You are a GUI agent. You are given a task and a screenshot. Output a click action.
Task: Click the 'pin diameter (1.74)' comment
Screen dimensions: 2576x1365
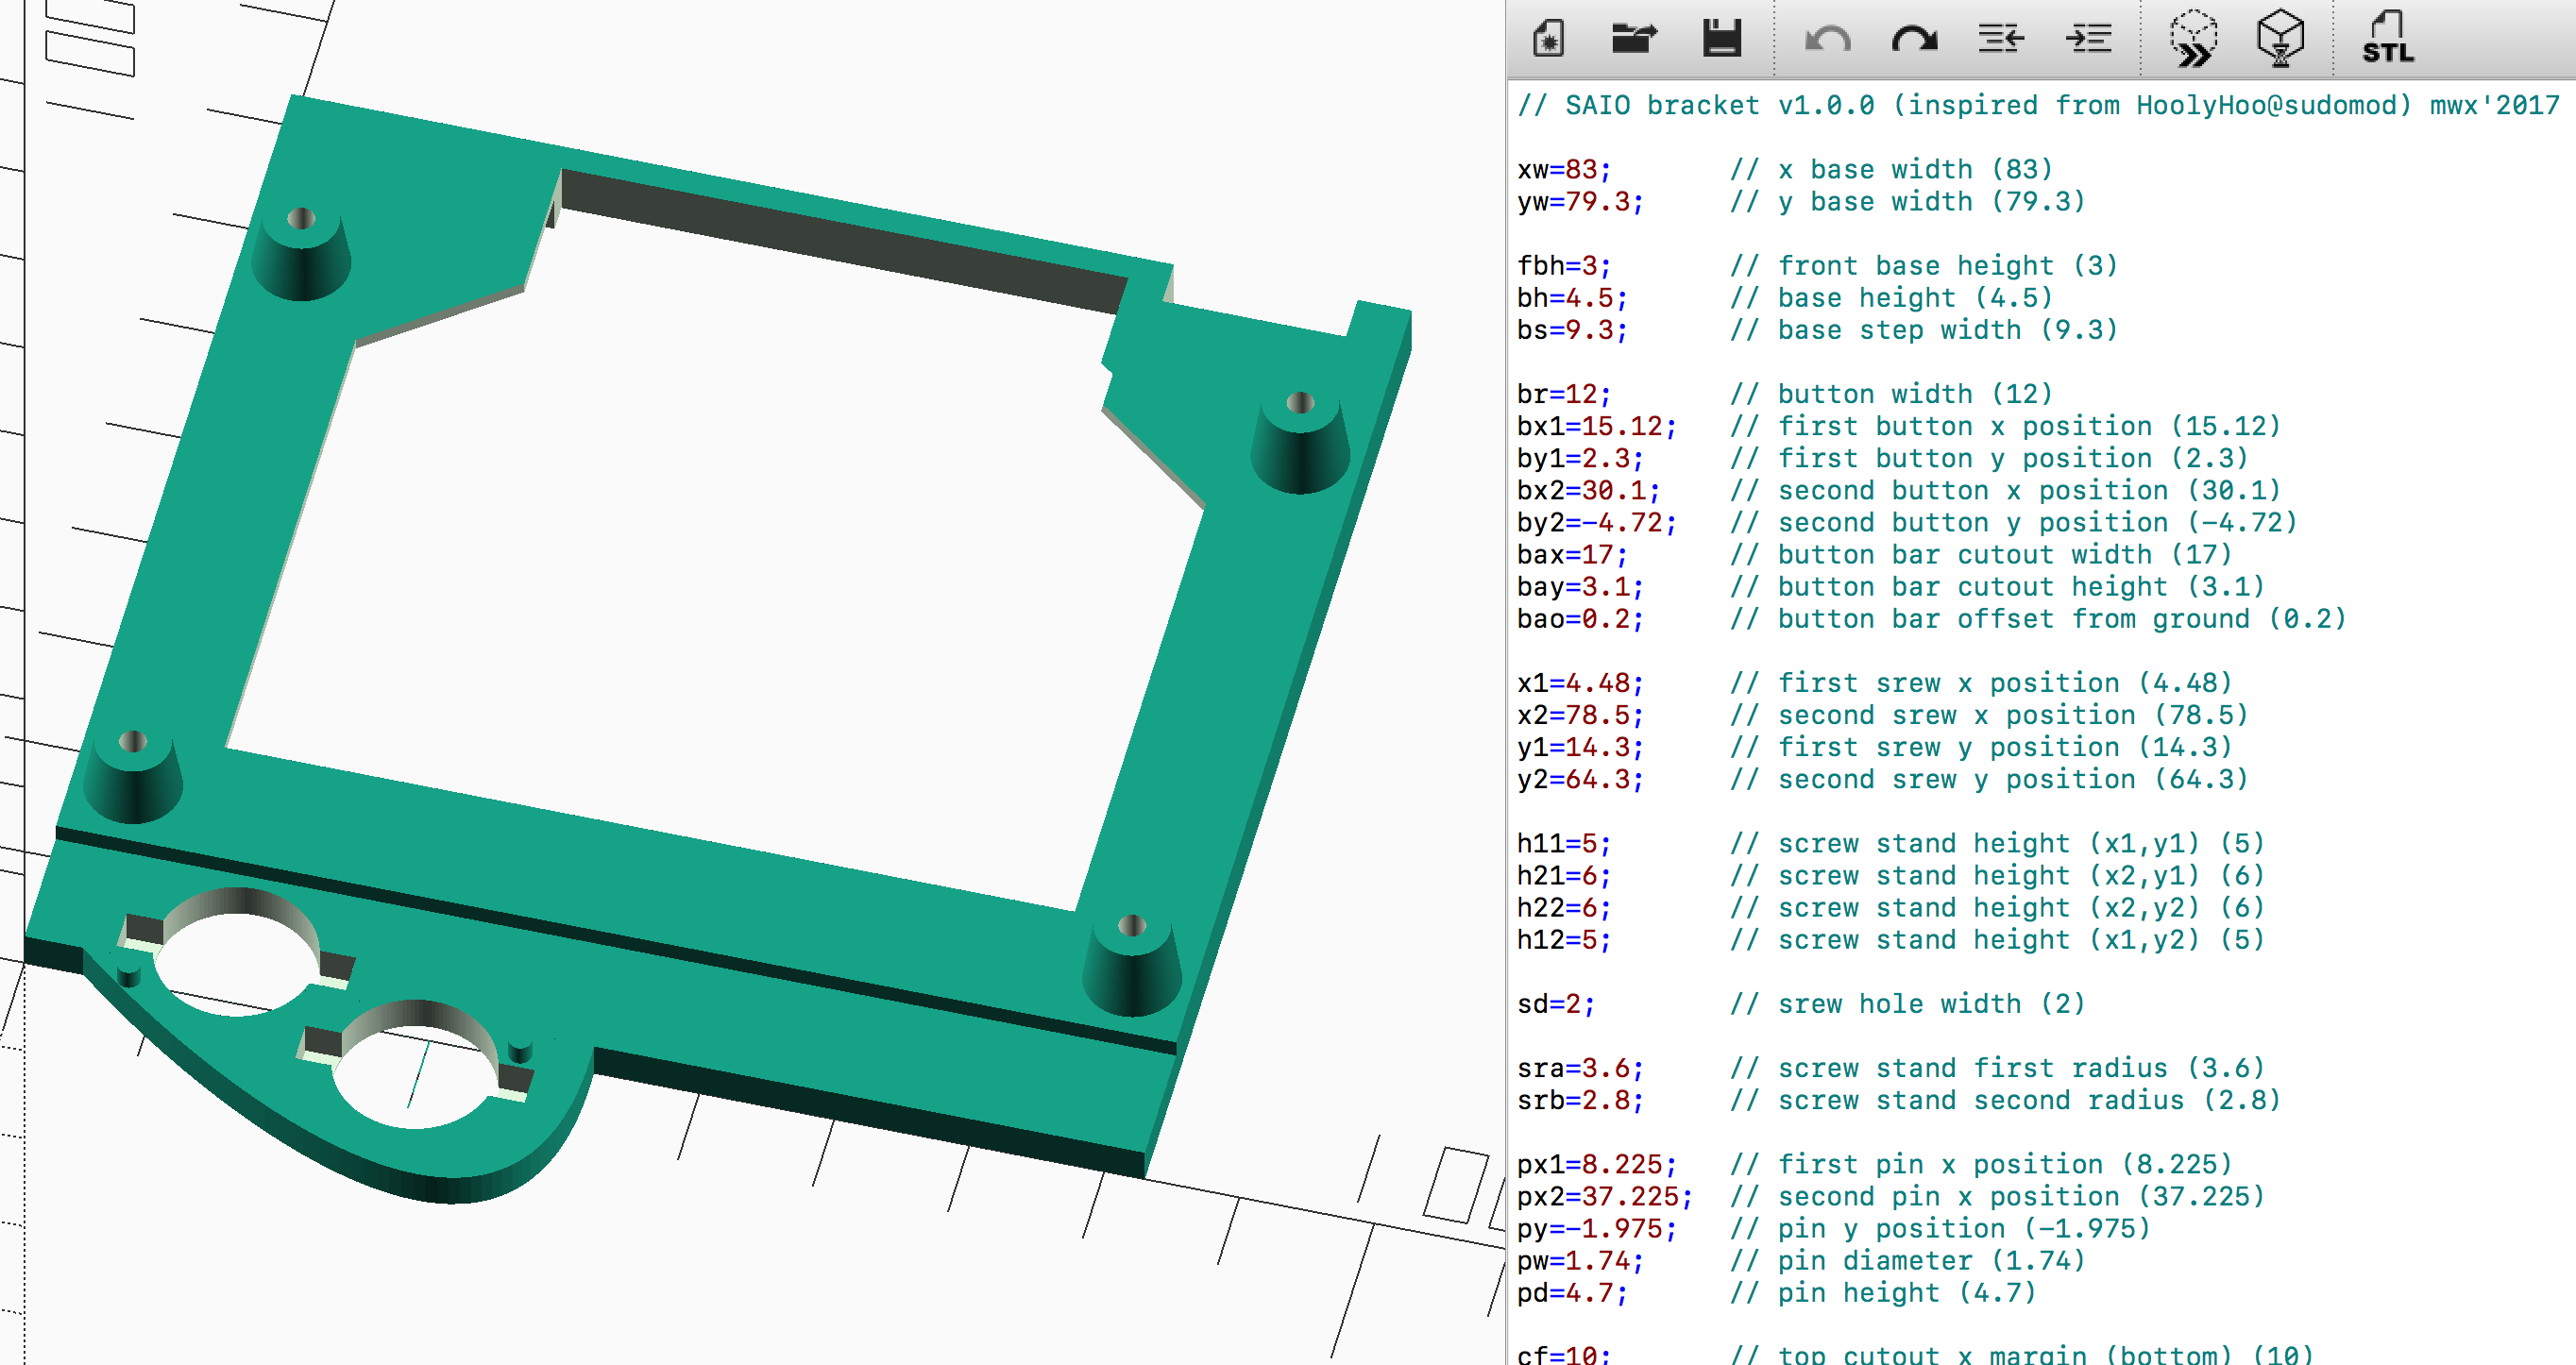point(1908,1260)
